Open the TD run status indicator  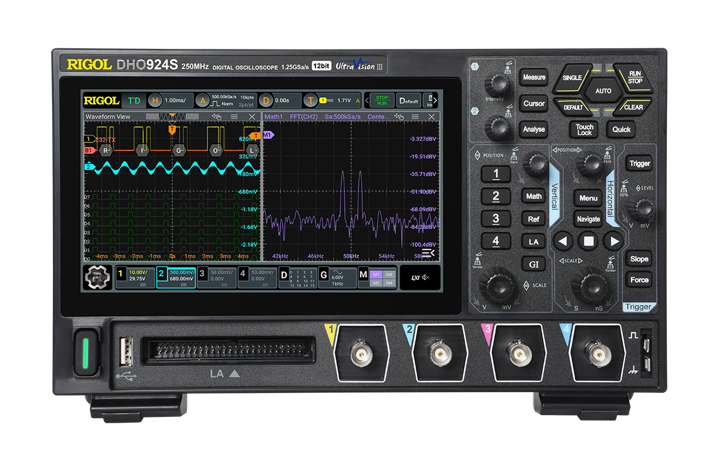tap(134, 101)
